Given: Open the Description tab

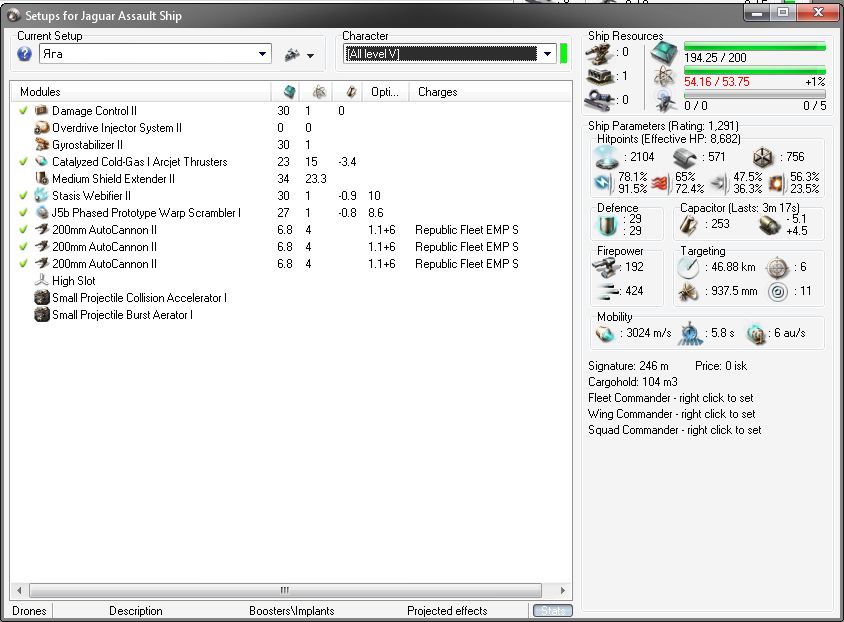Looking at the screenshot, I should tap(136, 611).
